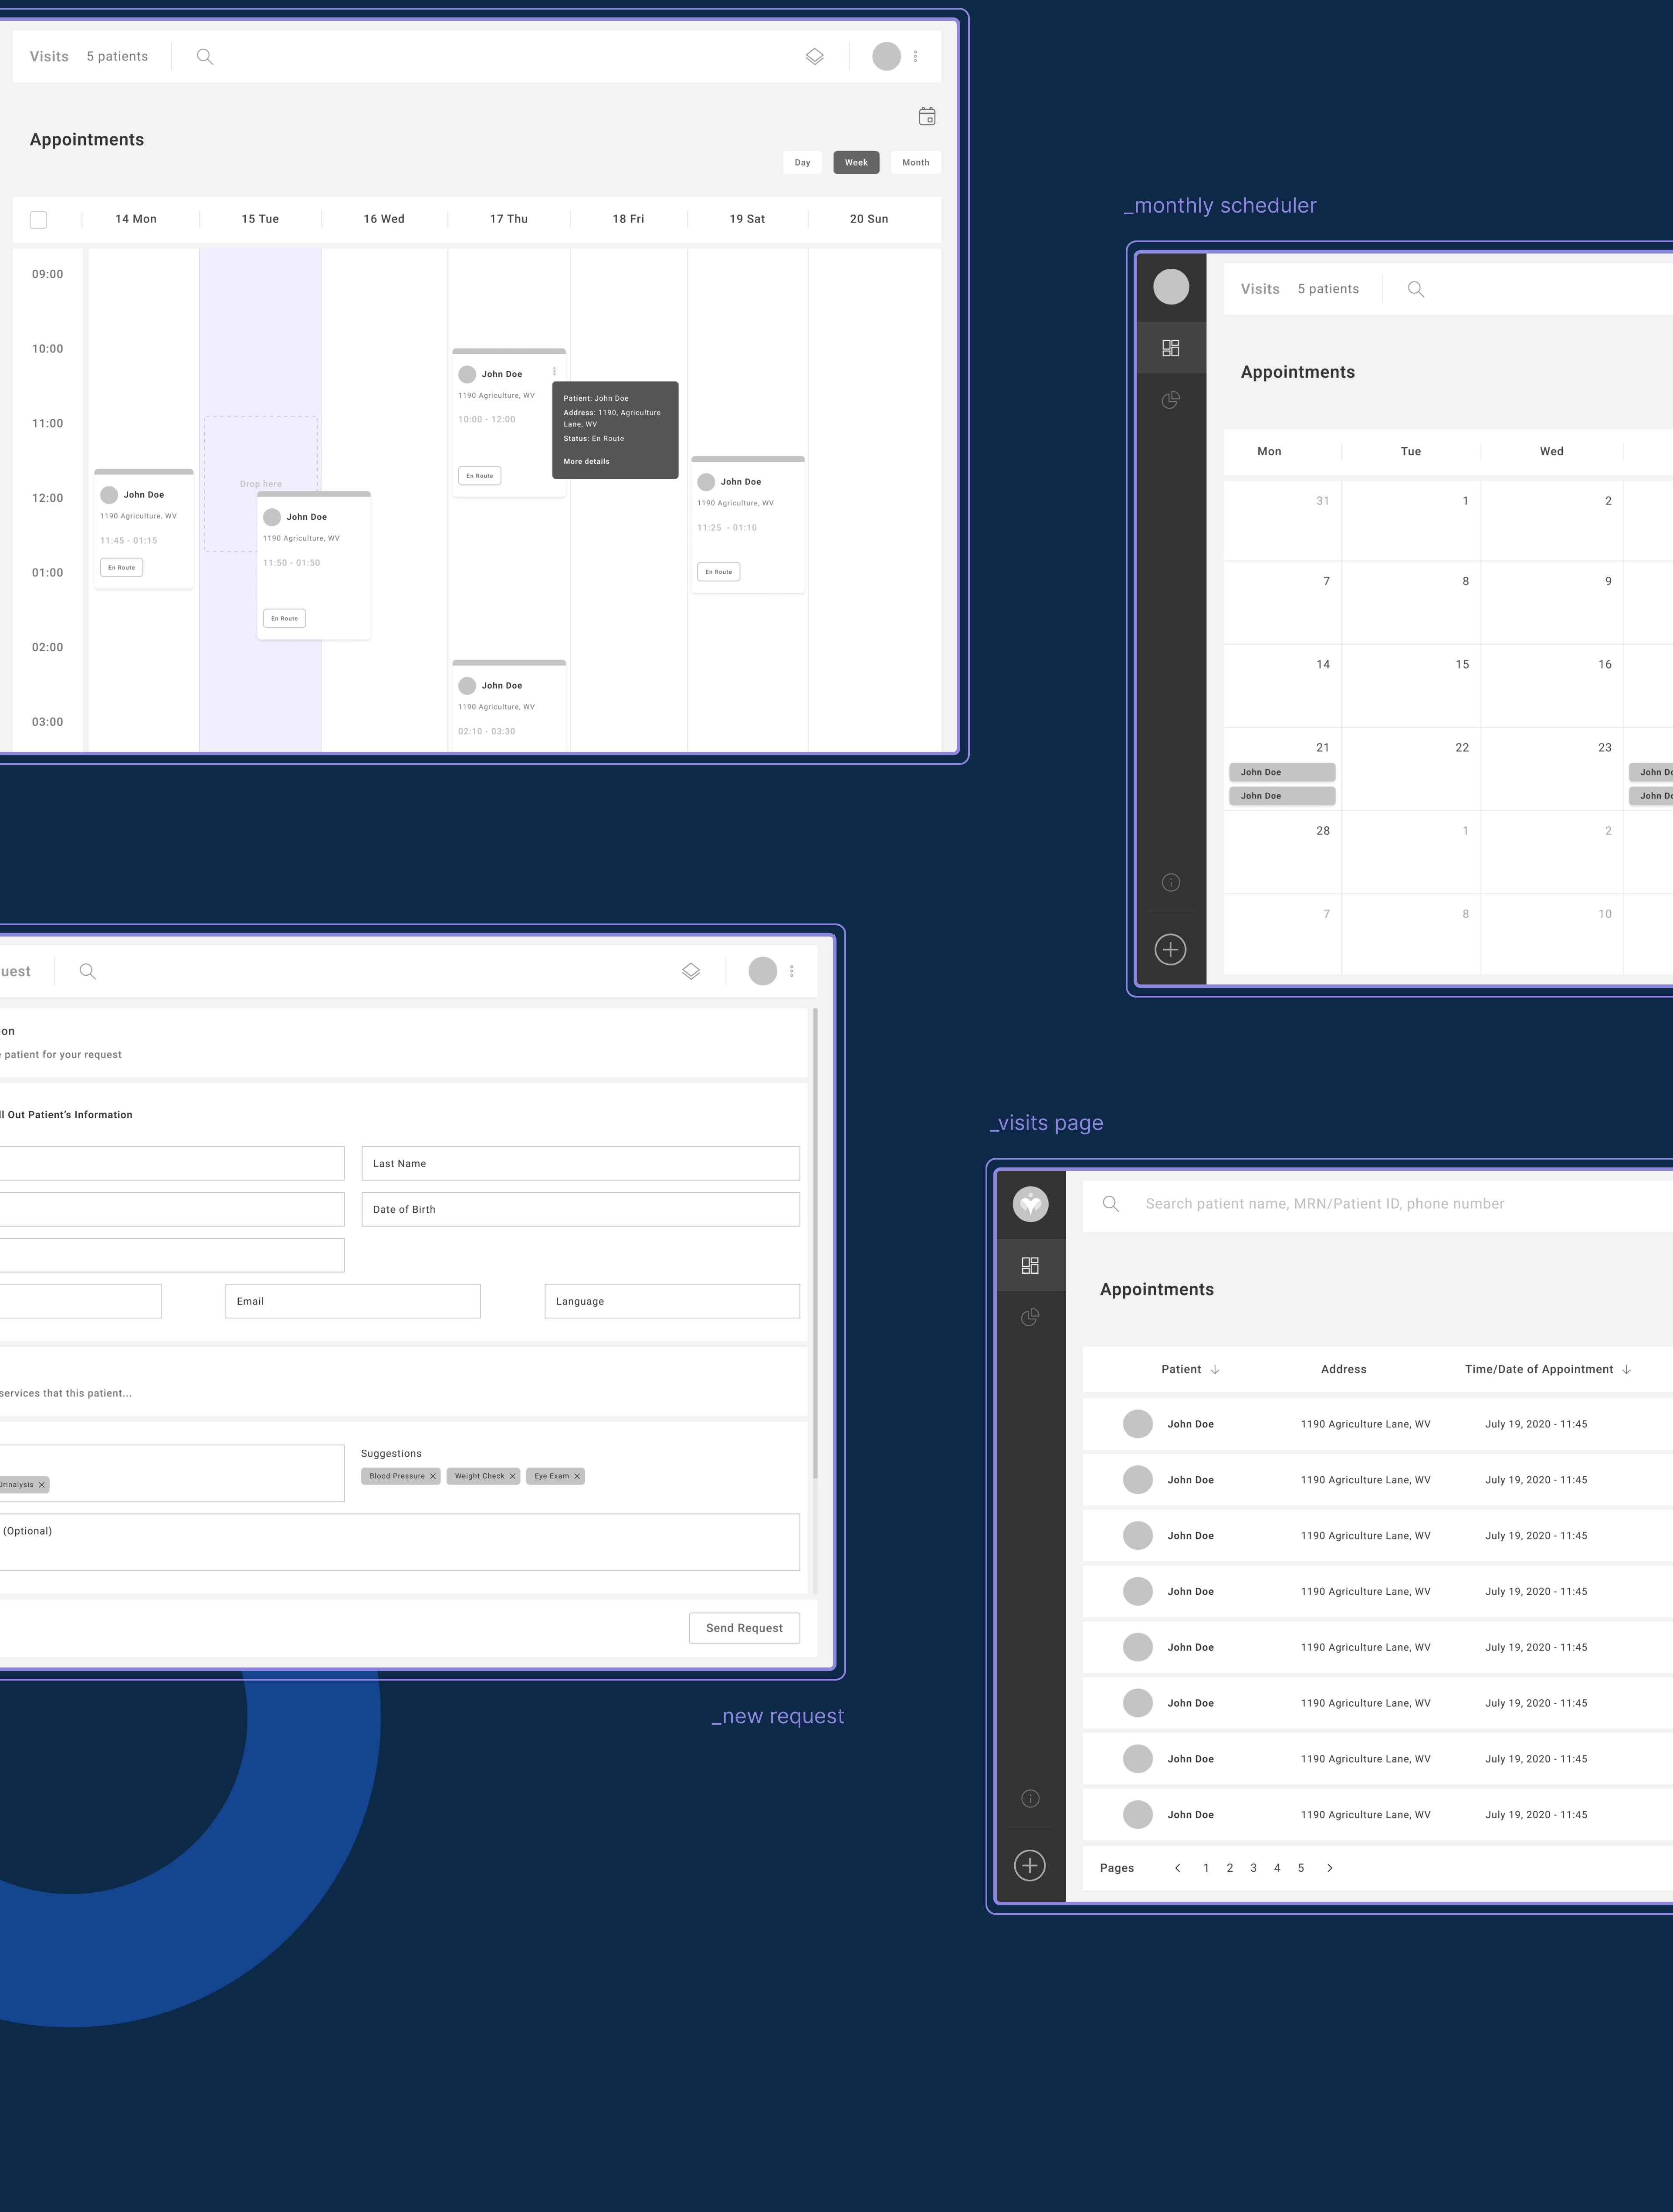Image resolution: width=1673 pixels, height=2212 pixels.
Task: Click dashboard grid icon in visits page sidebar
Action: [1030, 1265]
